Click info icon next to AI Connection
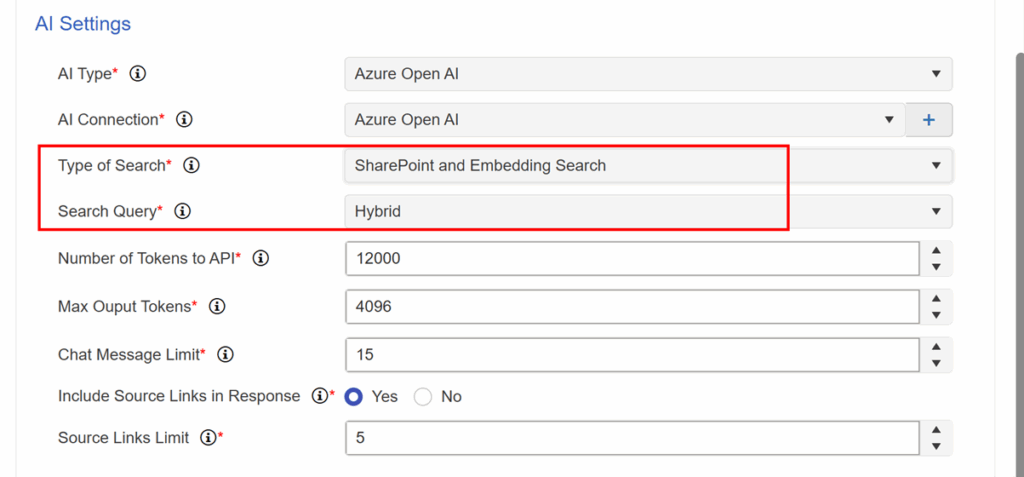 pyautogui.click(x=184, y=120)
